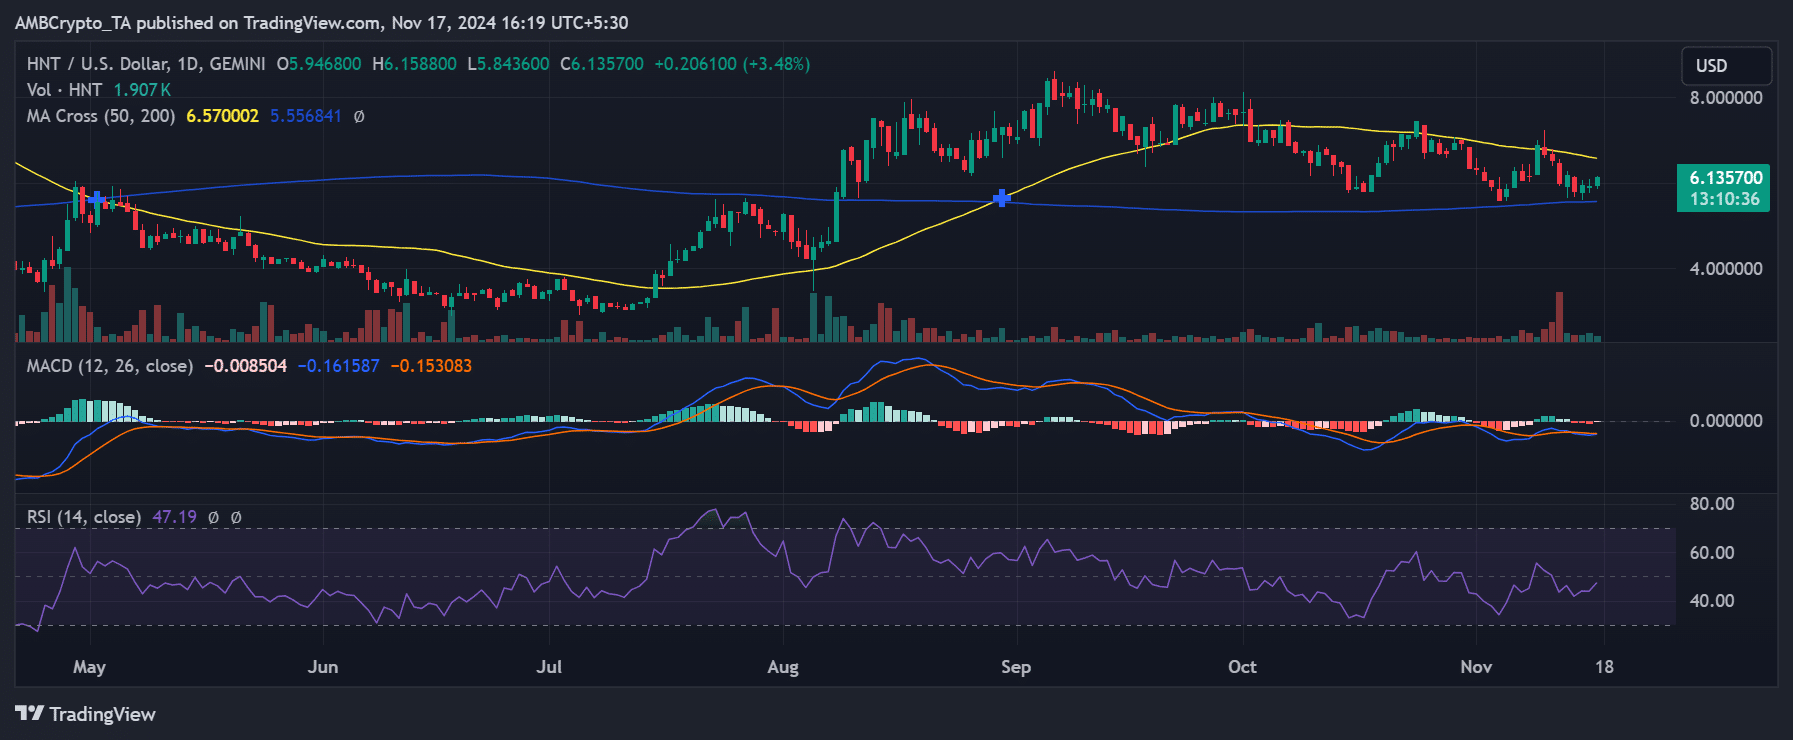Click the Aug label on time axis

point(783,667)
